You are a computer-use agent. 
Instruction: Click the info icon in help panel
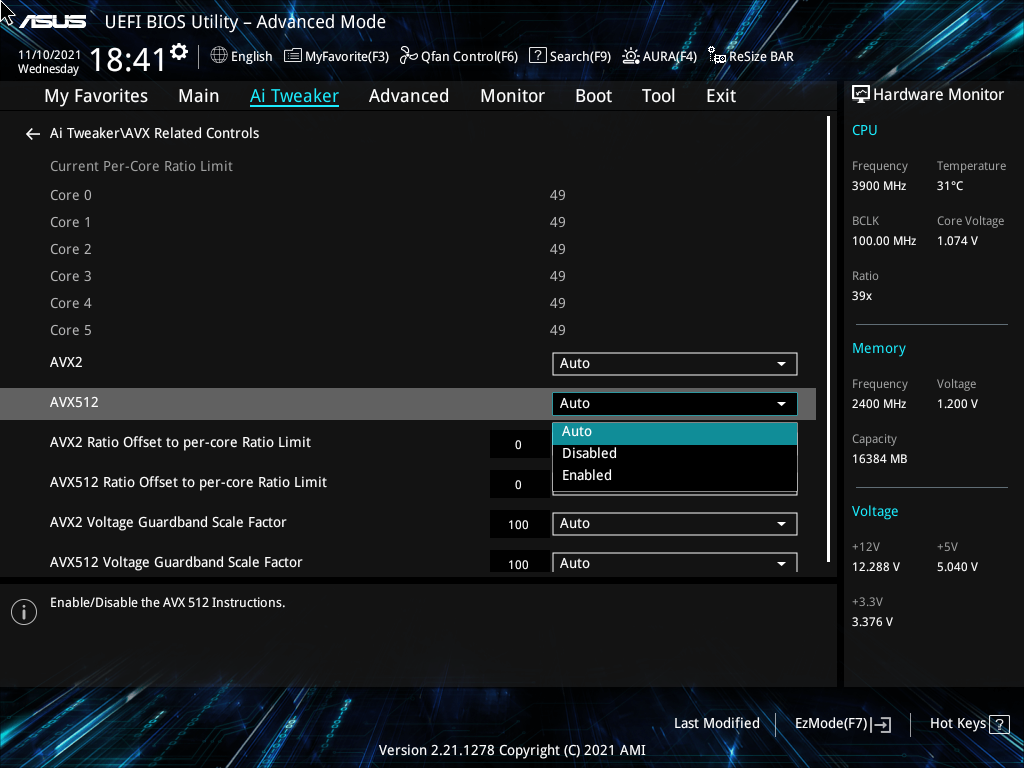click(24, 612)
